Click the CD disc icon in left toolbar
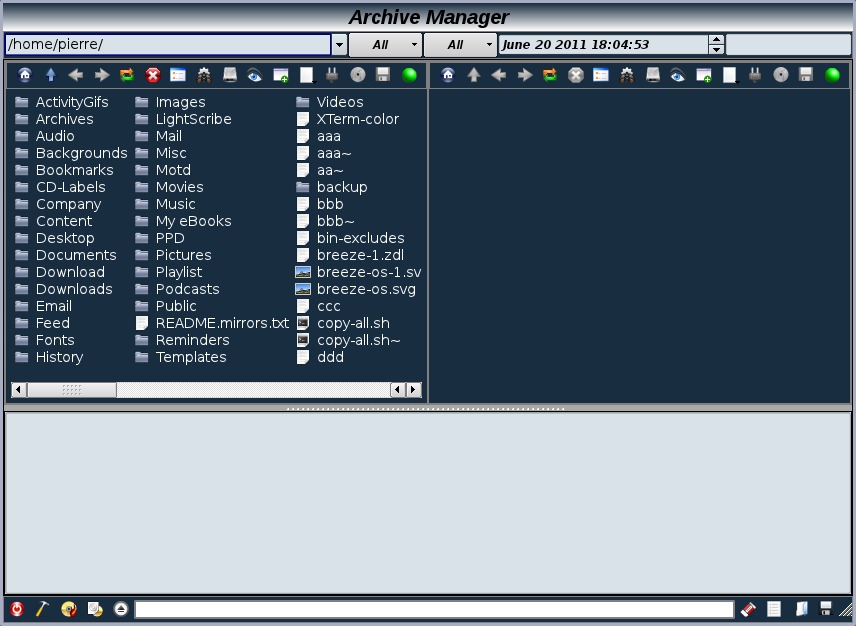The image size is (856, 626). coord(358,75)
